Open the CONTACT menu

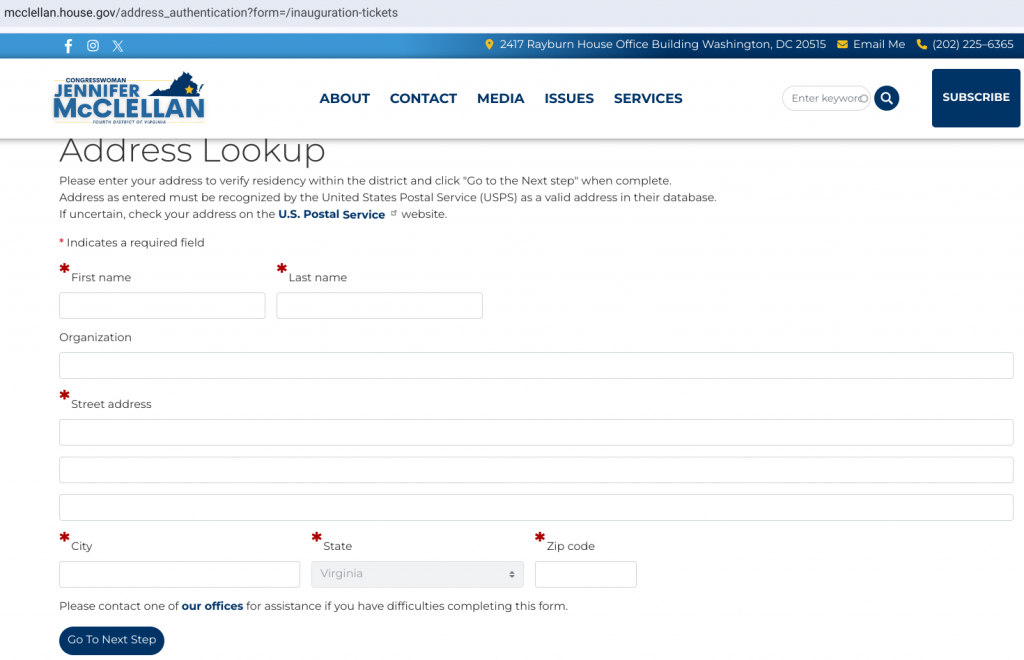coord(423,98)
